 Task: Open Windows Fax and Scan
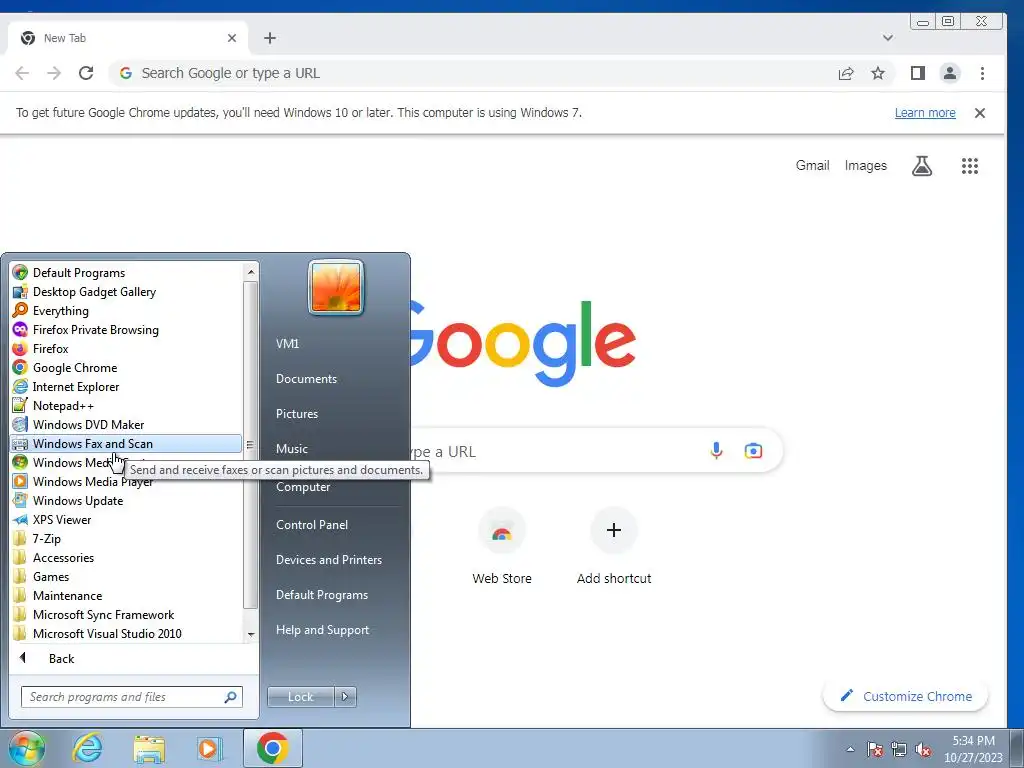click(x=126, y=443)
